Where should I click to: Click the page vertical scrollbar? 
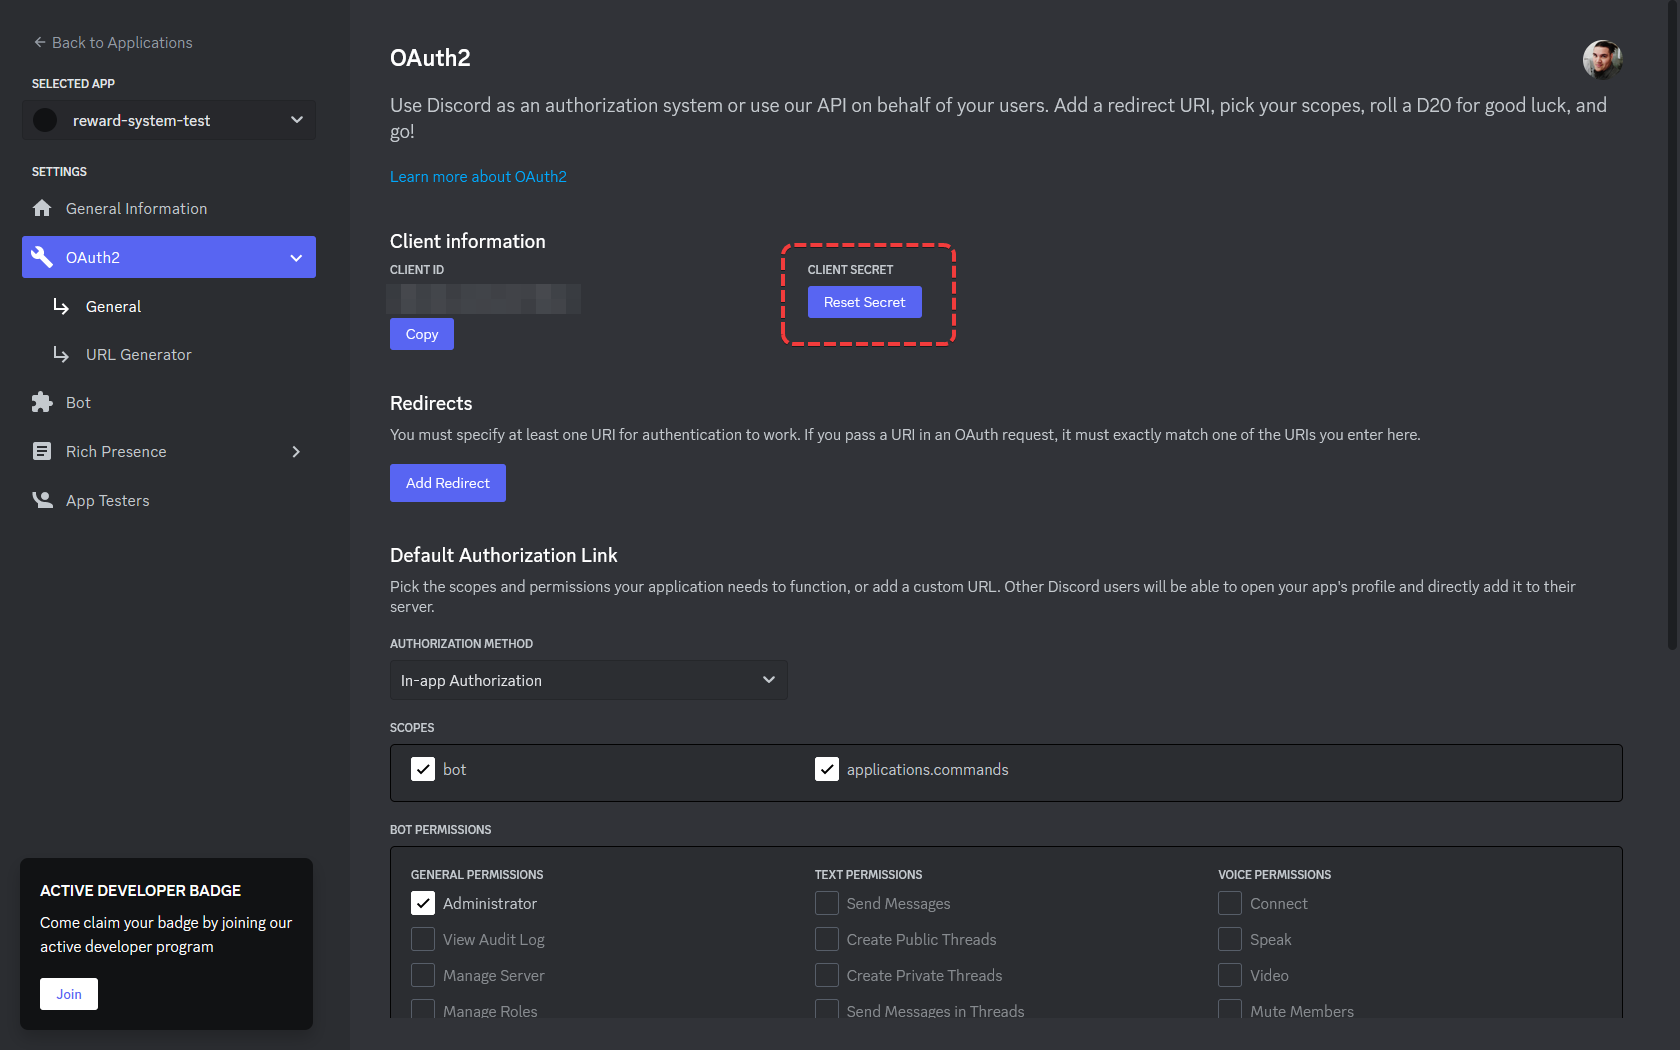coord(1672,325)
